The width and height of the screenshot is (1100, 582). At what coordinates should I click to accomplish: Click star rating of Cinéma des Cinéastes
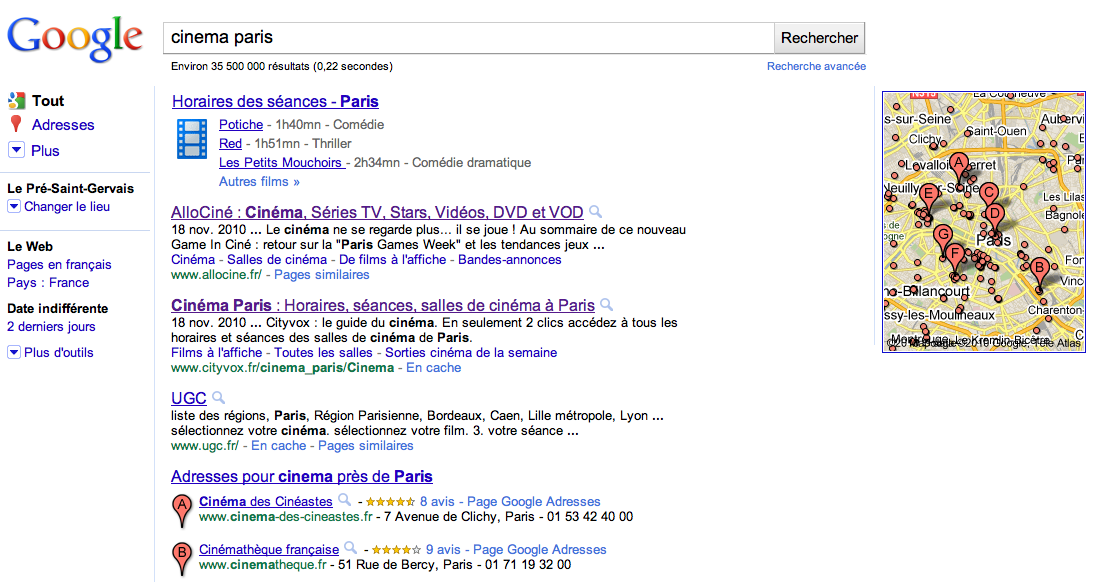click(390, 502)
